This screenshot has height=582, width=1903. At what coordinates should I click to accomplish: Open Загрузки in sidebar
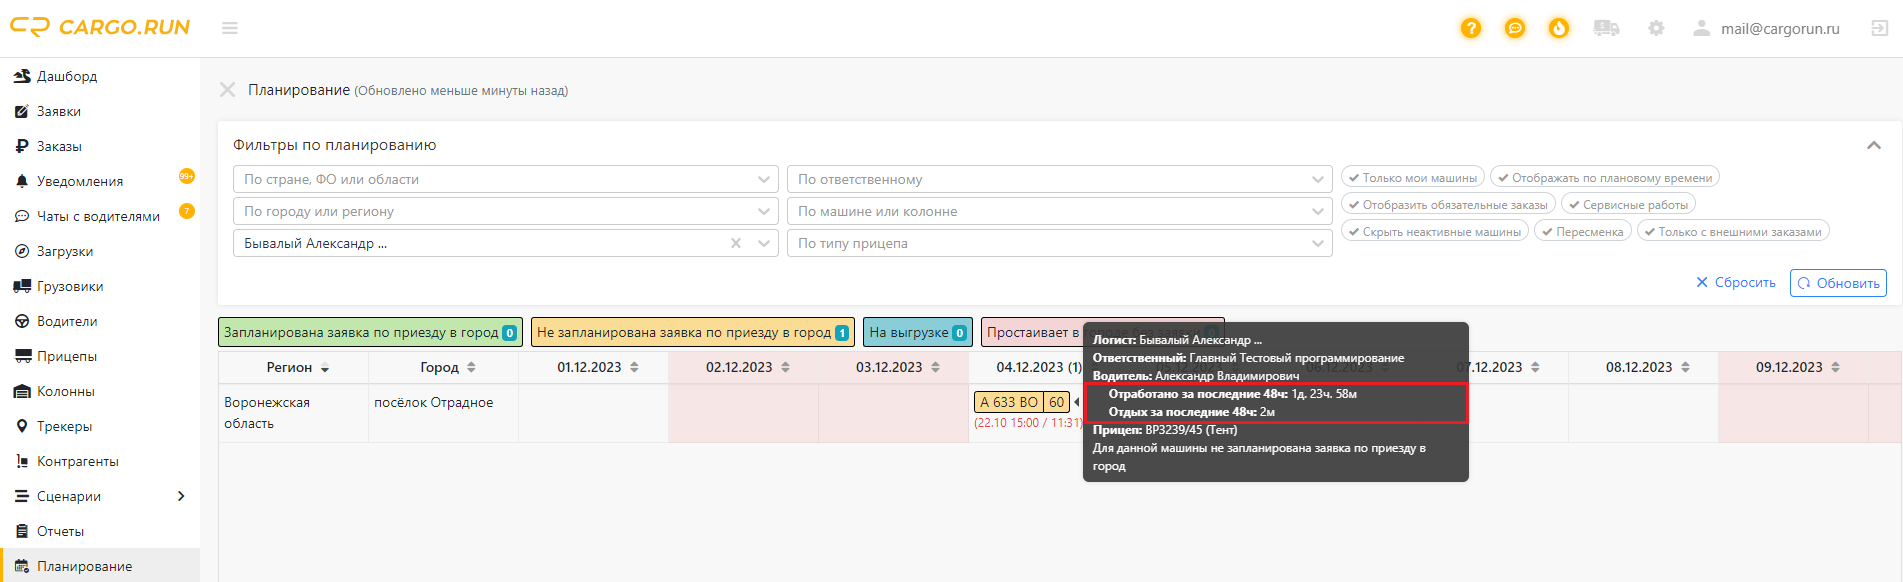point(100,251)
